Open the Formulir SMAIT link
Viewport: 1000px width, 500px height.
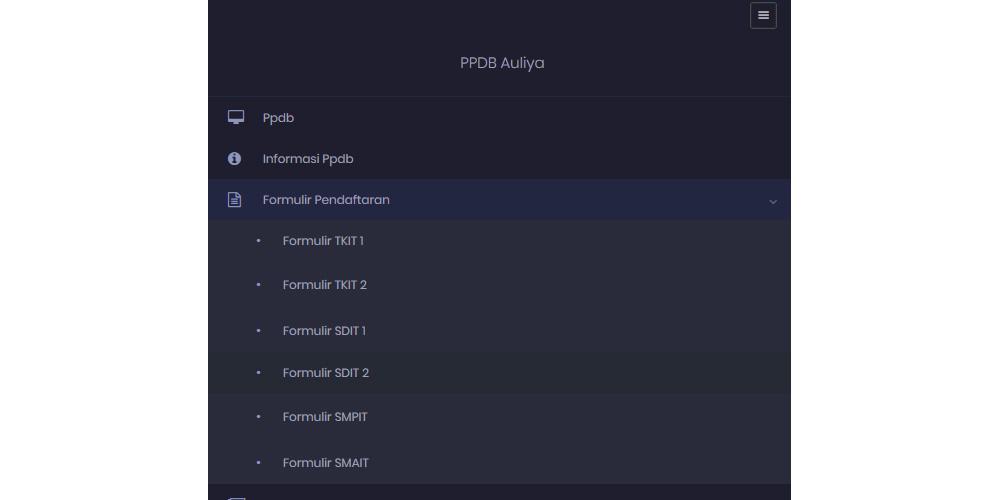(x=326, y=463)
